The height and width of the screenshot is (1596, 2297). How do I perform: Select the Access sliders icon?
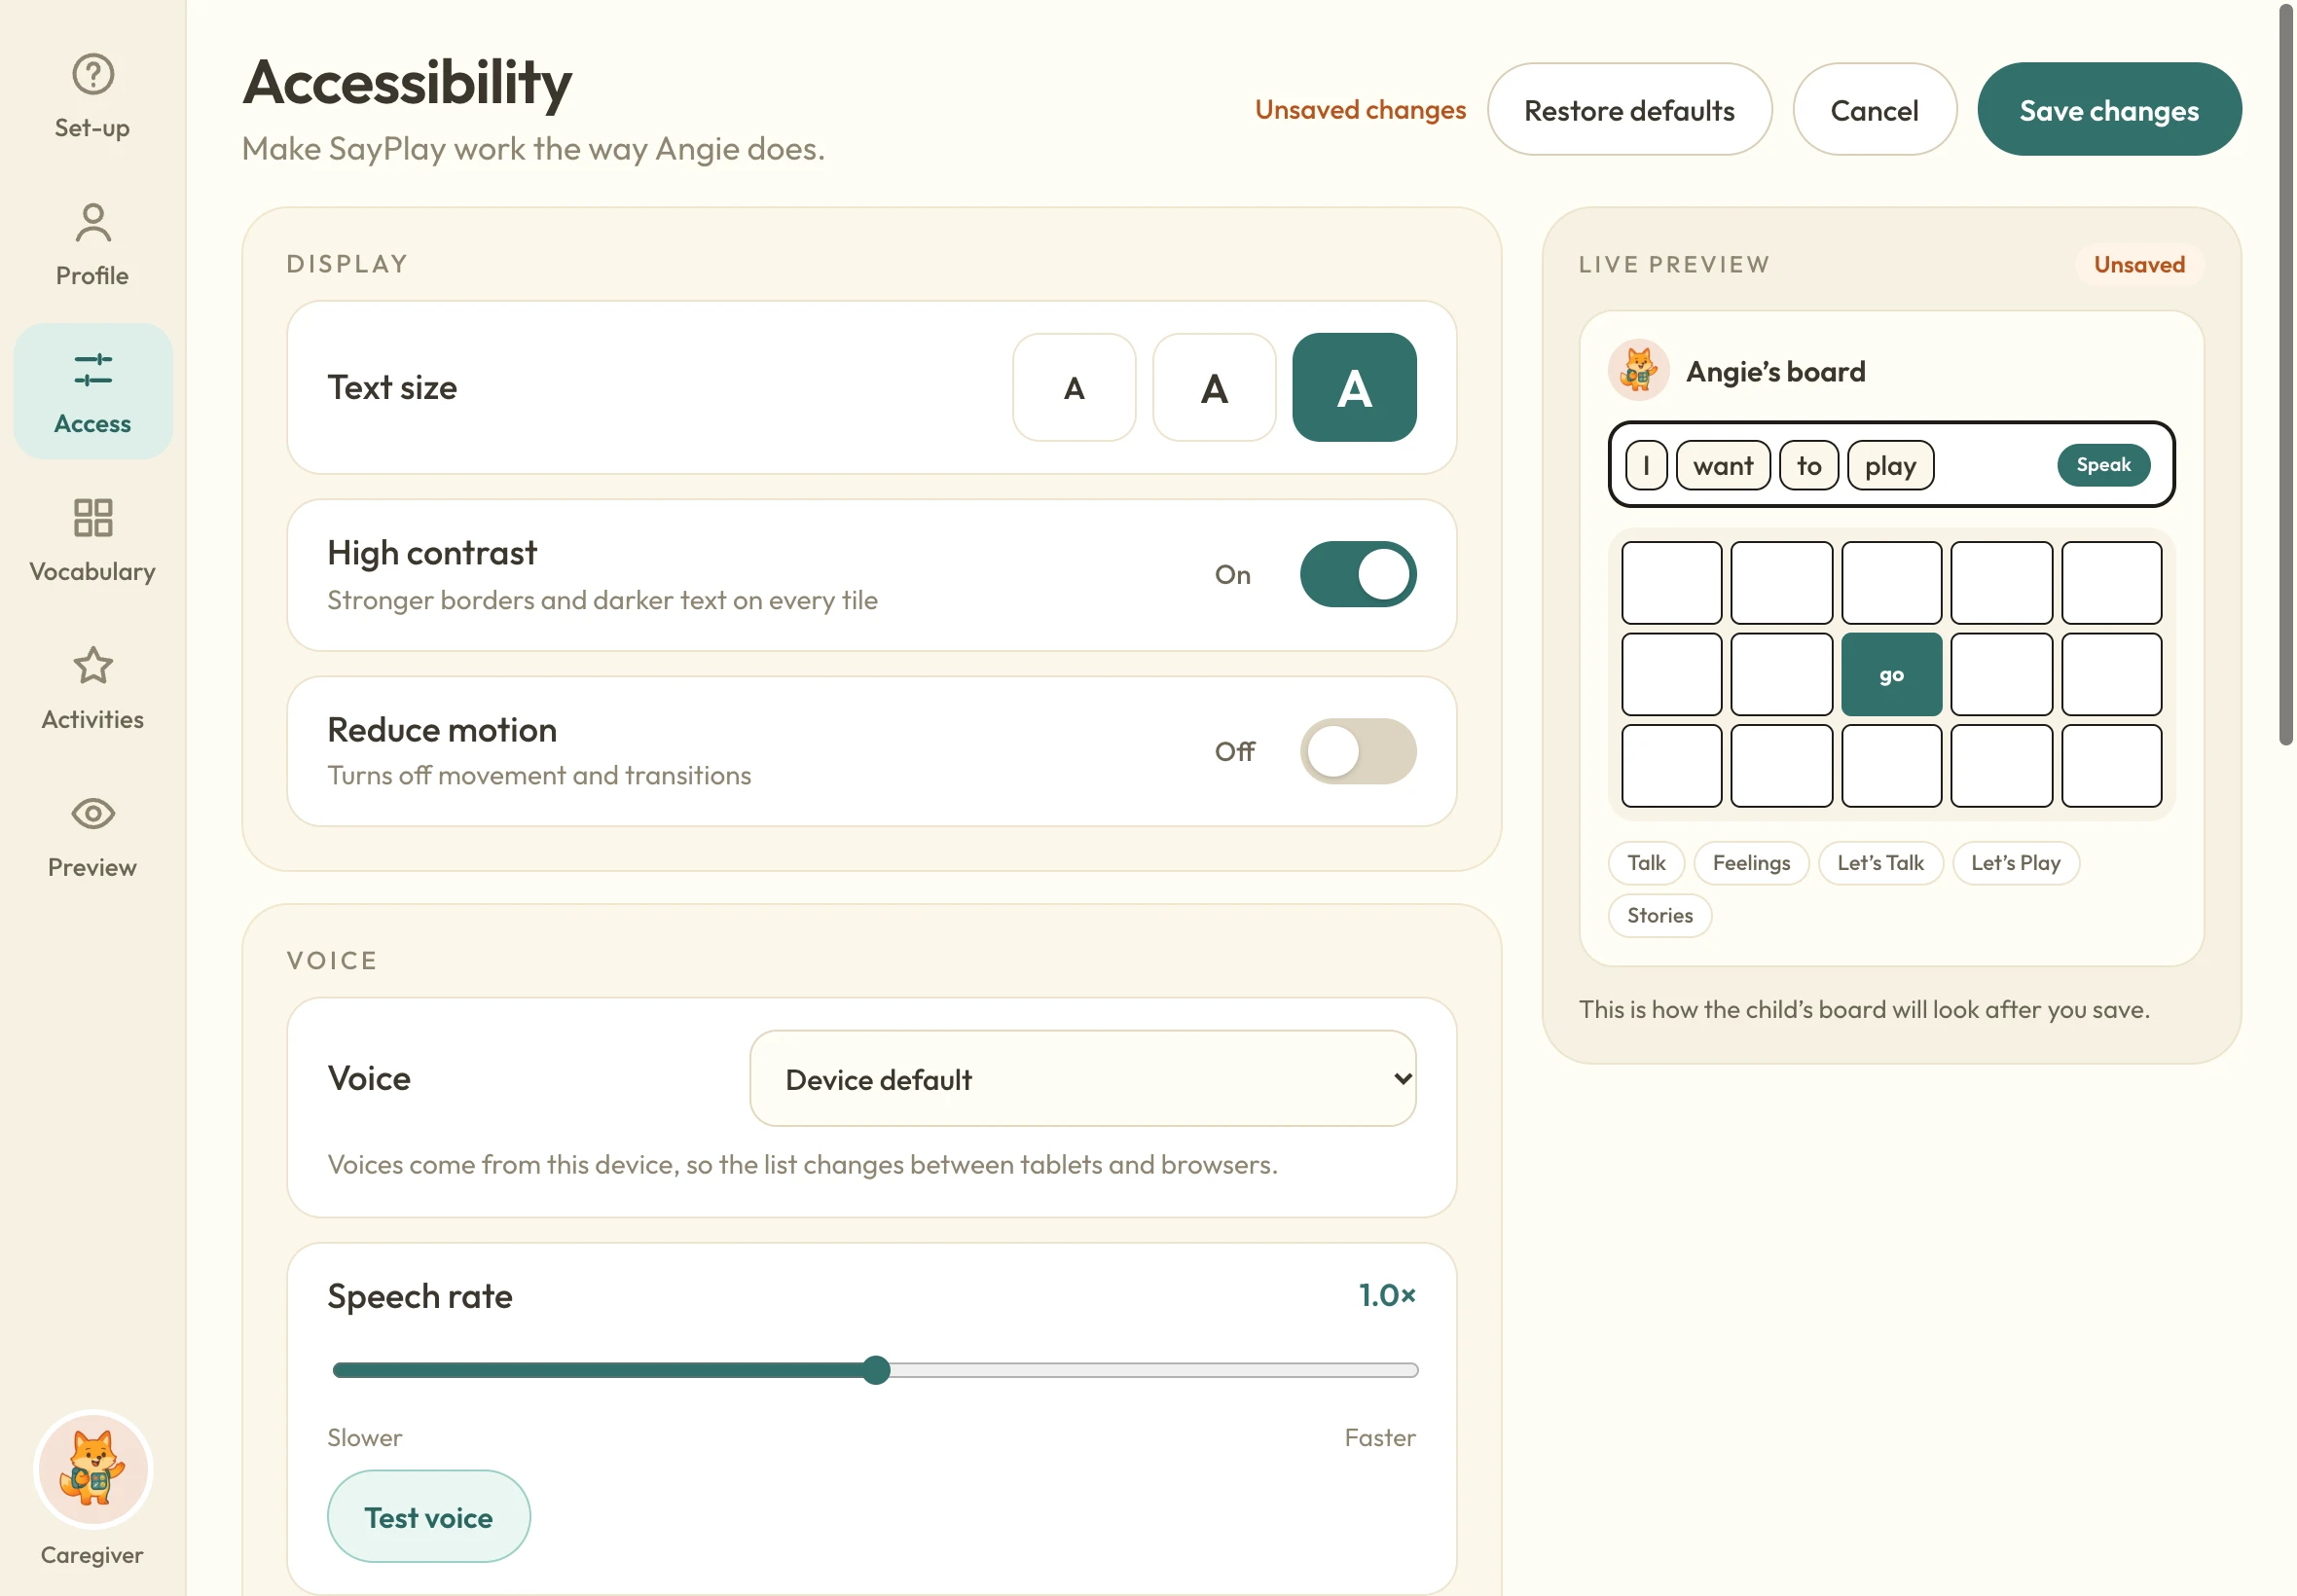(93, 369)
